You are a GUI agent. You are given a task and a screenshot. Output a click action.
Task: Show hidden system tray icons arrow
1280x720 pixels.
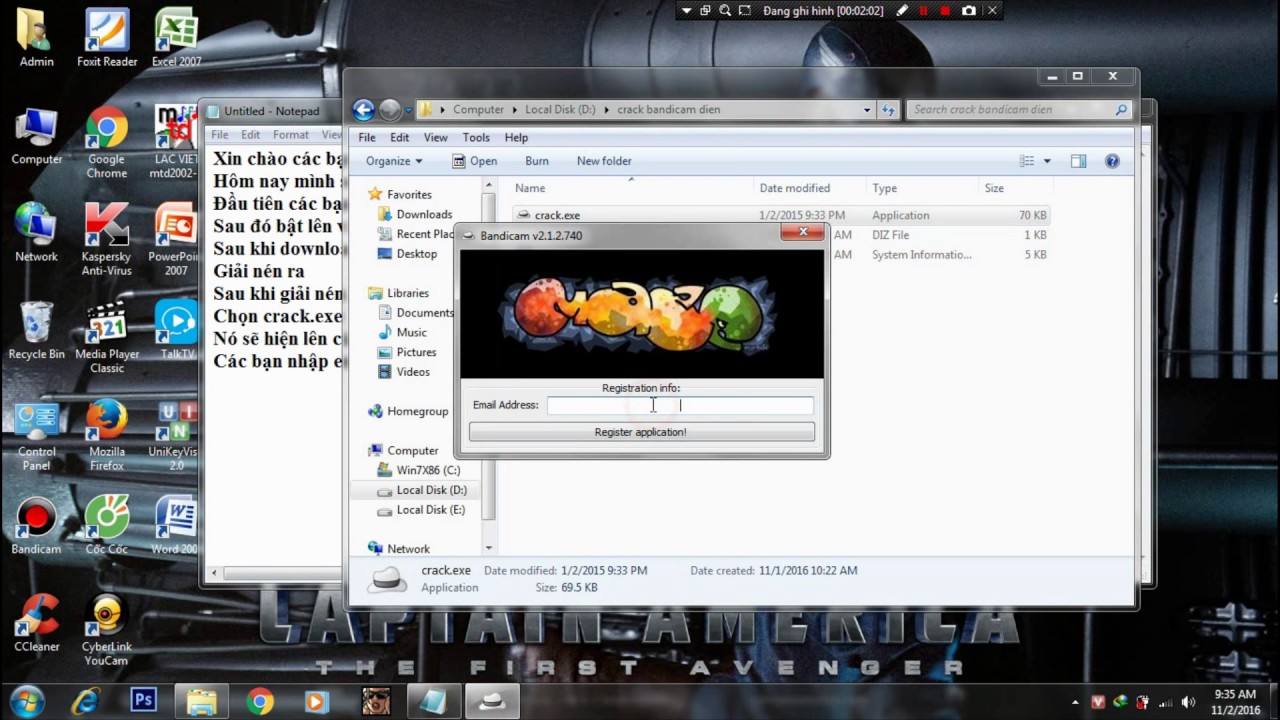point(1075,702)
